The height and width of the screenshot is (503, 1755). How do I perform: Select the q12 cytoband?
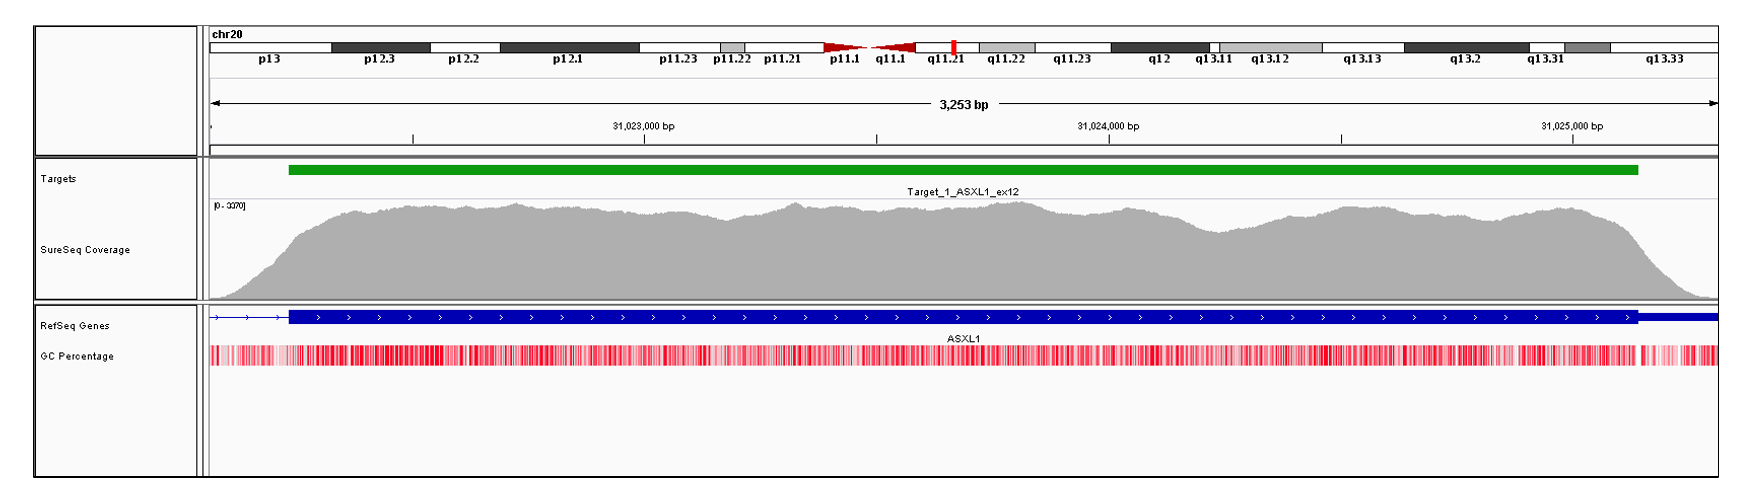pos(1160,48)
